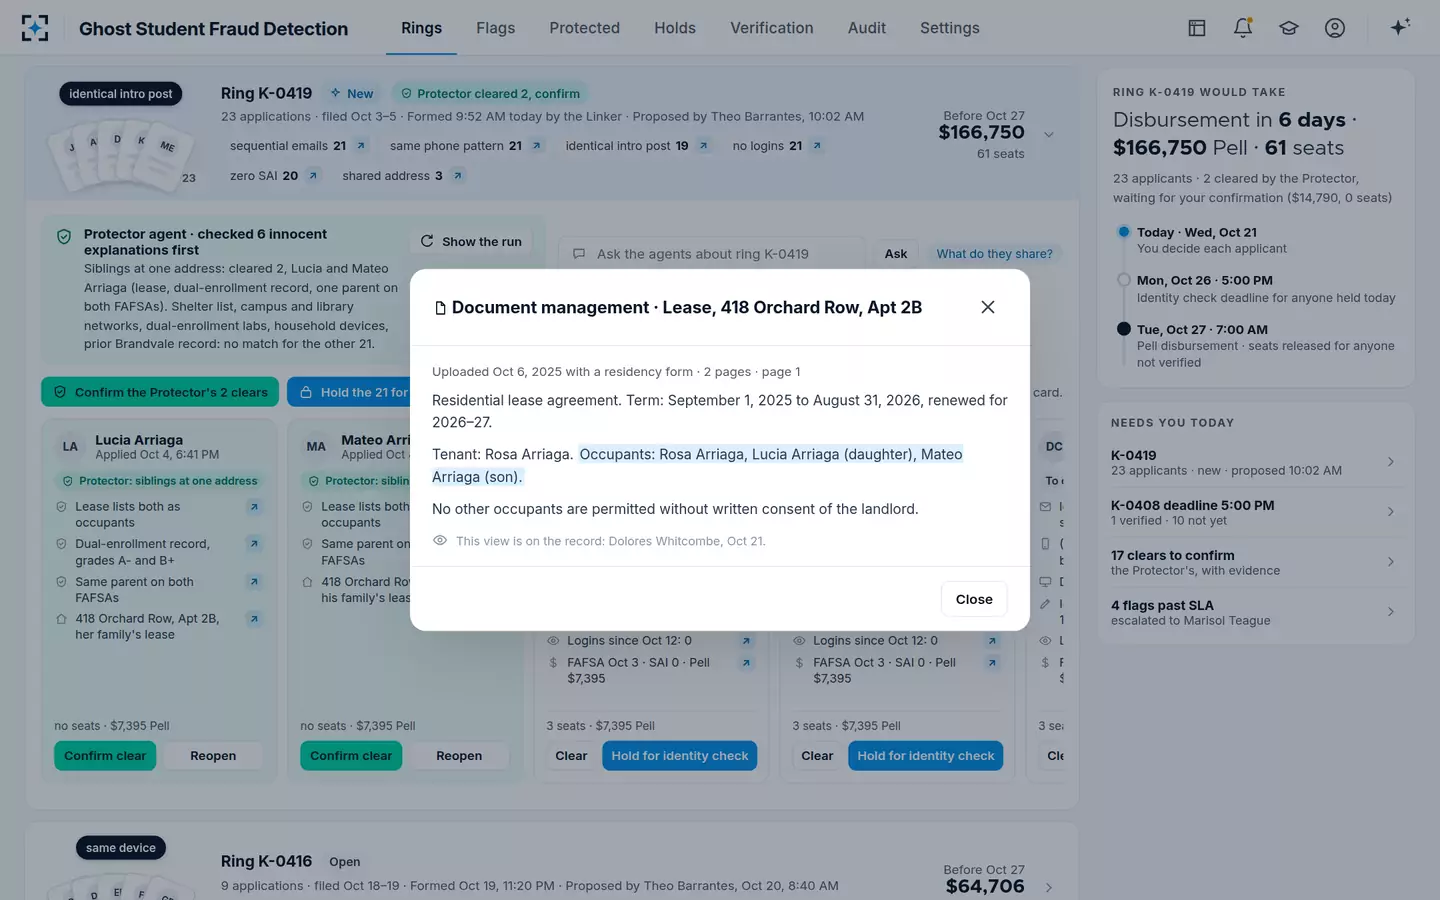Click the eye icon beside view record note

(440, 541)
